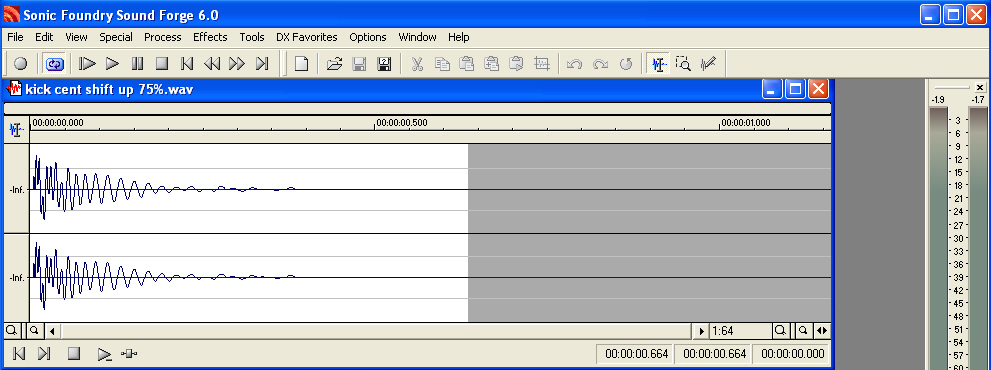Click the Record button in the transport toolbar
The width and height of the screenshot is (991, 370).
tap(21, 63)
